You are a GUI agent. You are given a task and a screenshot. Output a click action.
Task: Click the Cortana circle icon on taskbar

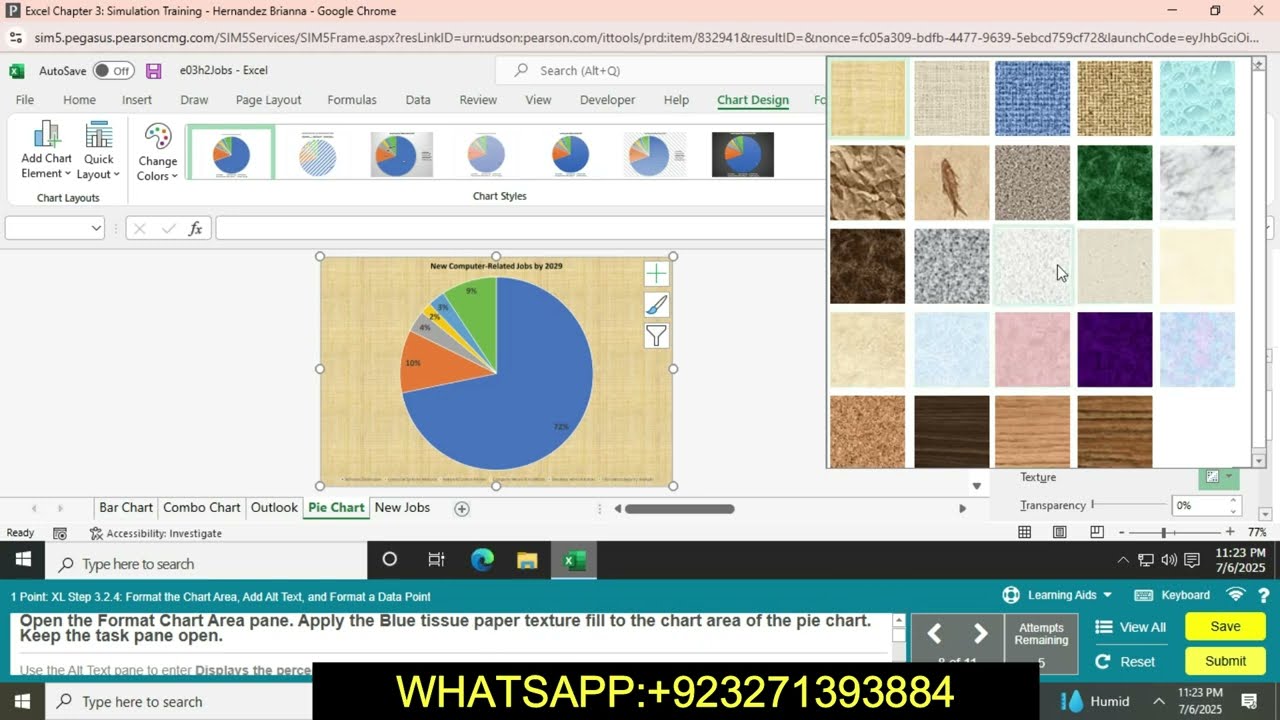click(390, 560)
